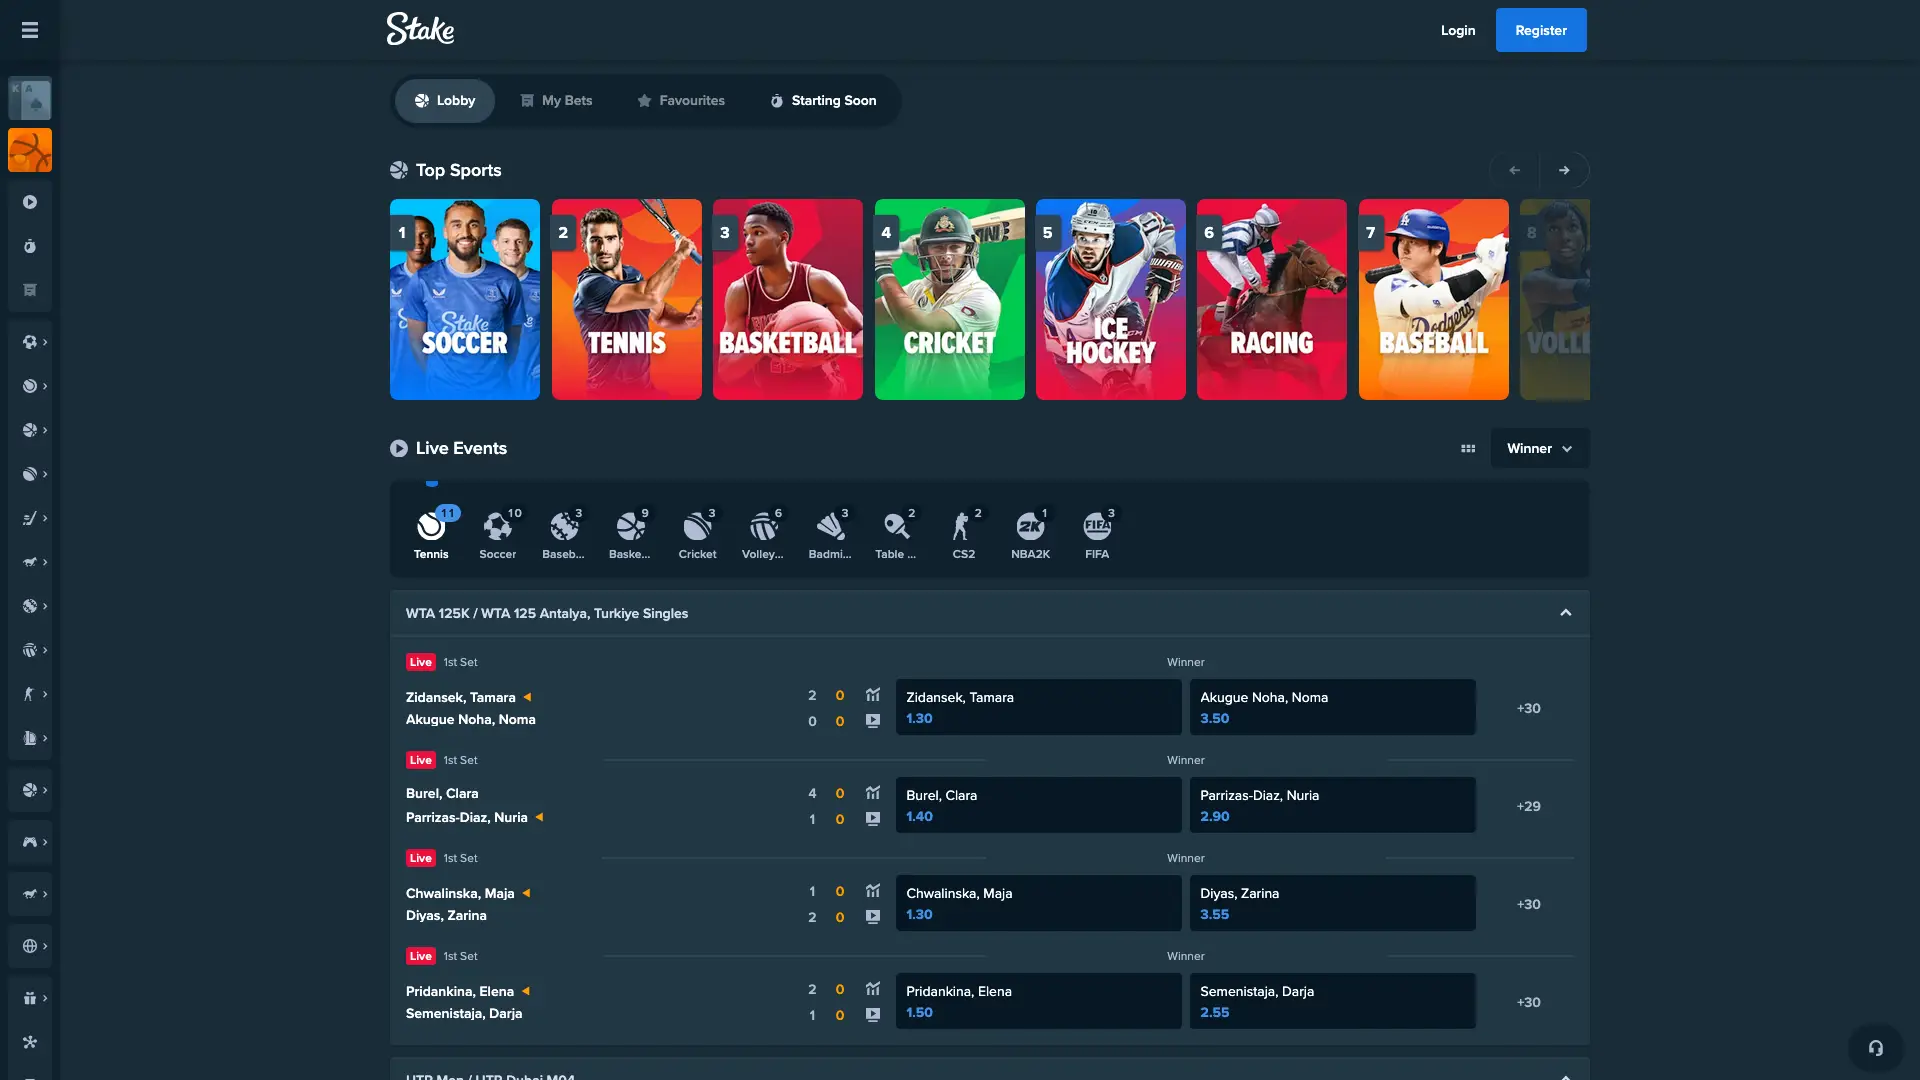Image resolution: width=1920 pixels, height=1080 pixels.
Task: Bet on Akugue Noha, Noma at odds 3.50
Action: (x=1332, y=707)
